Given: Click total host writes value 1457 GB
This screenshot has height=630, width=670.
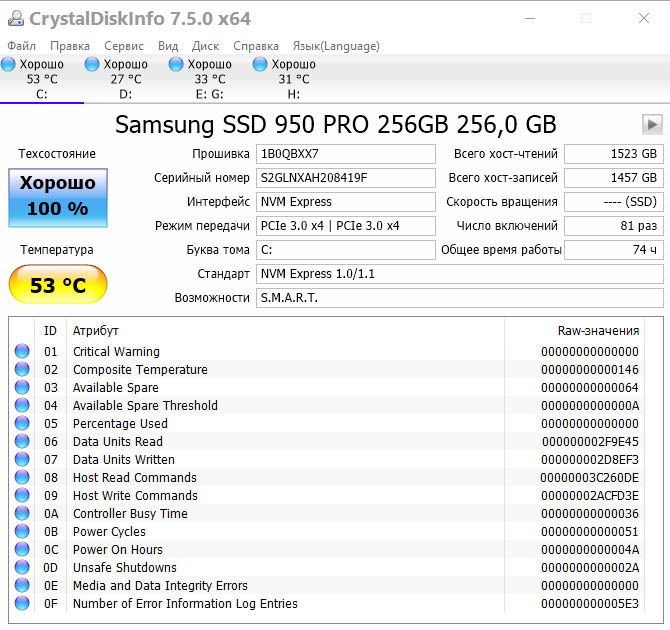Looking at the screenshot, I should pos(614,178).
